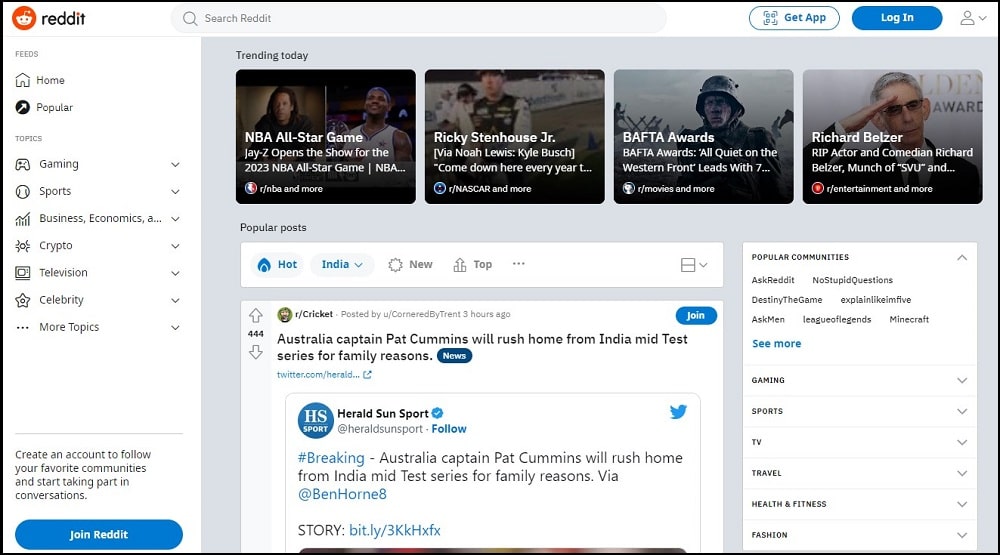The height and width of the screenshot is (555, 1000).
Task: Click the Log In button
Action: [x=897, y=18]
